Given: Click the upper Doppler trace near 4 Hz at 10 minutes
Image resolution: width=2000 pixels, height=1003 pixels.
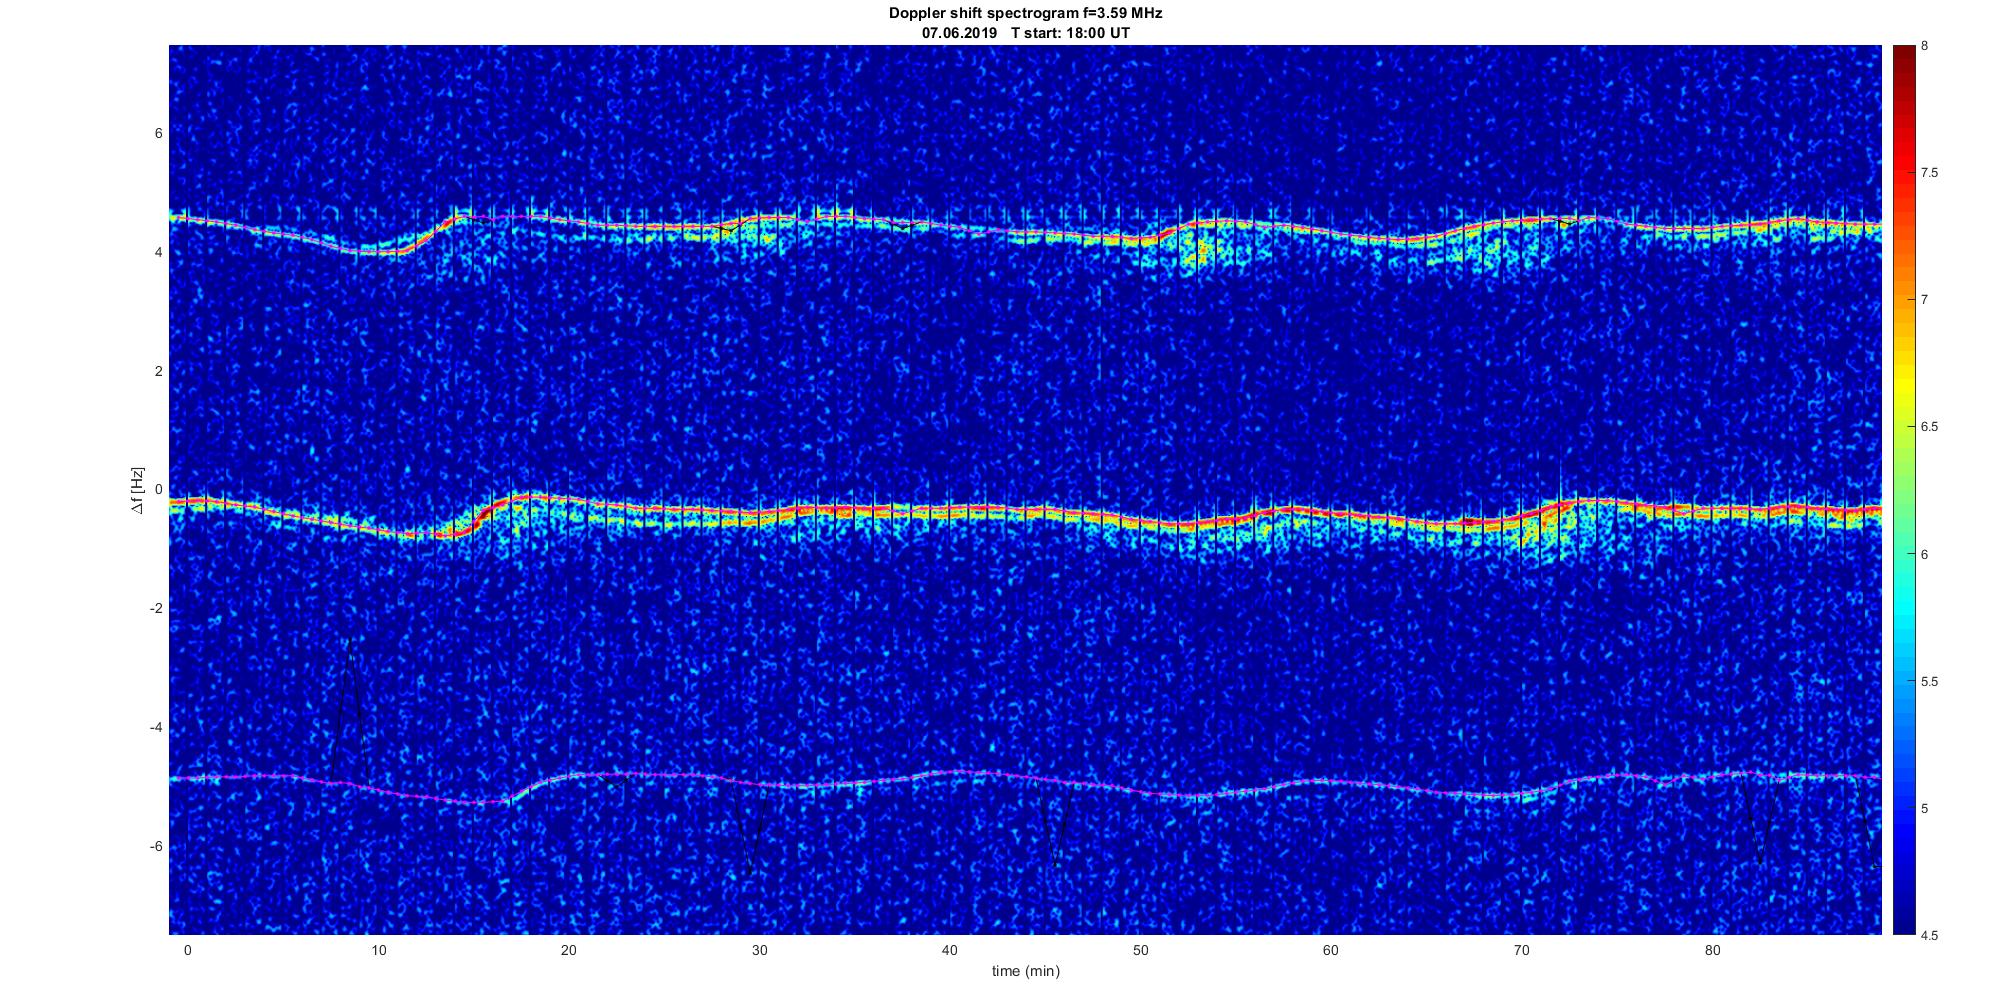Looking at the screenshot, I should (378, 250).
